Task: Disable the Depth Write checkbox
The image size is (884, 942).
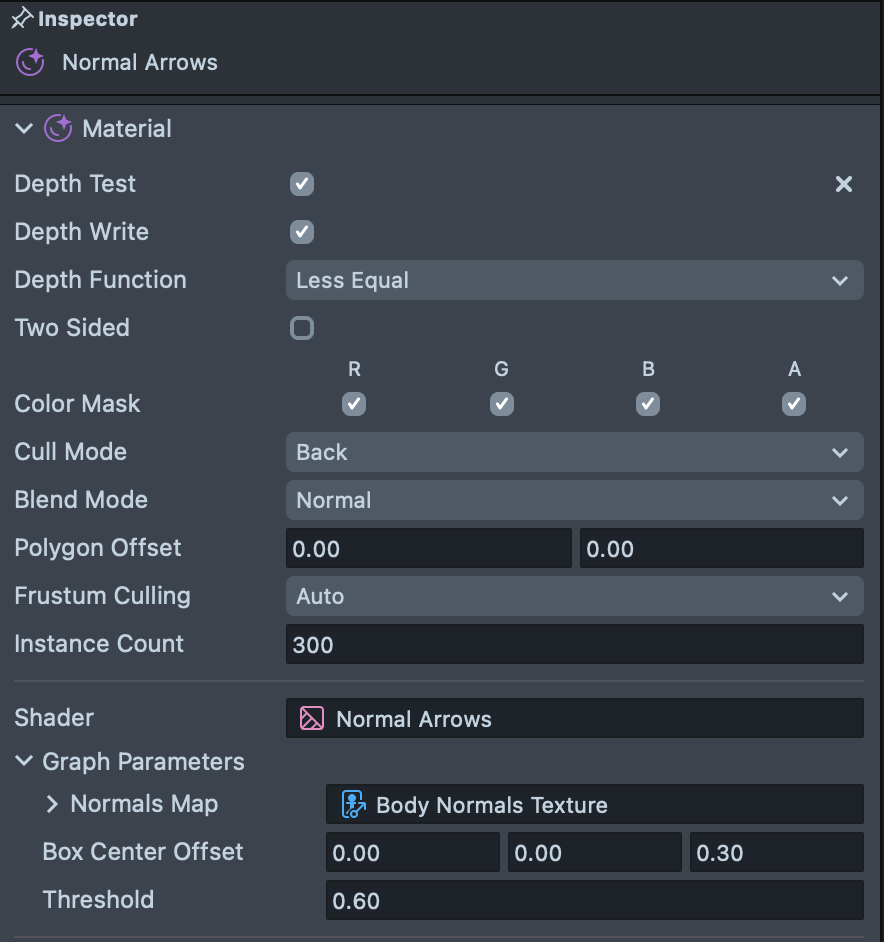Action: tap(302, 232)
